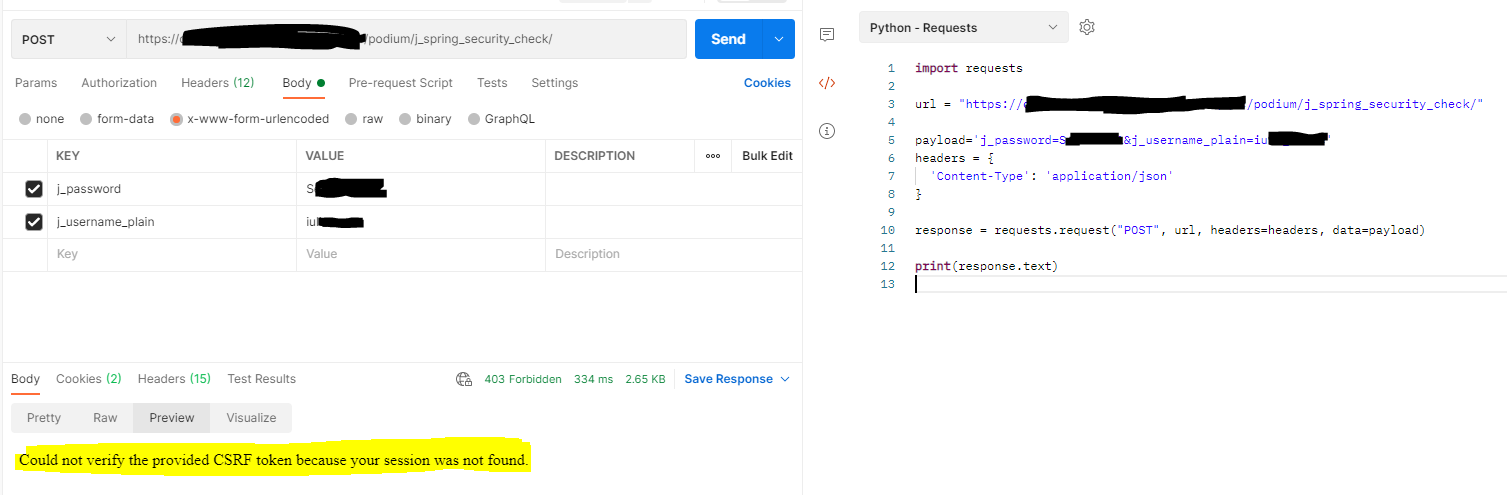
Task: Open code generation settings gear icon
Action: [x=1087, y=28]
